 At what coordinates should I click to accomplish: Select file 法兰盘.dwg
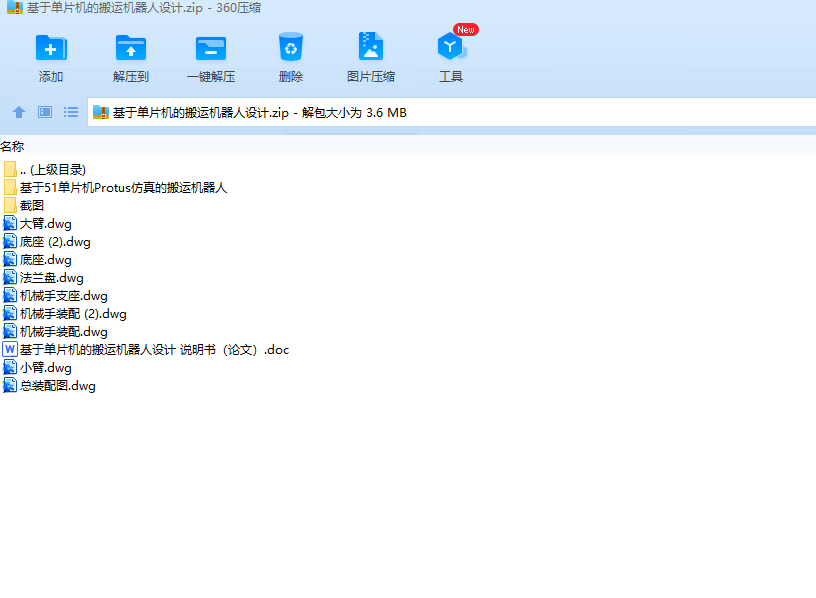pyautogui.click(x=43, y=277)
